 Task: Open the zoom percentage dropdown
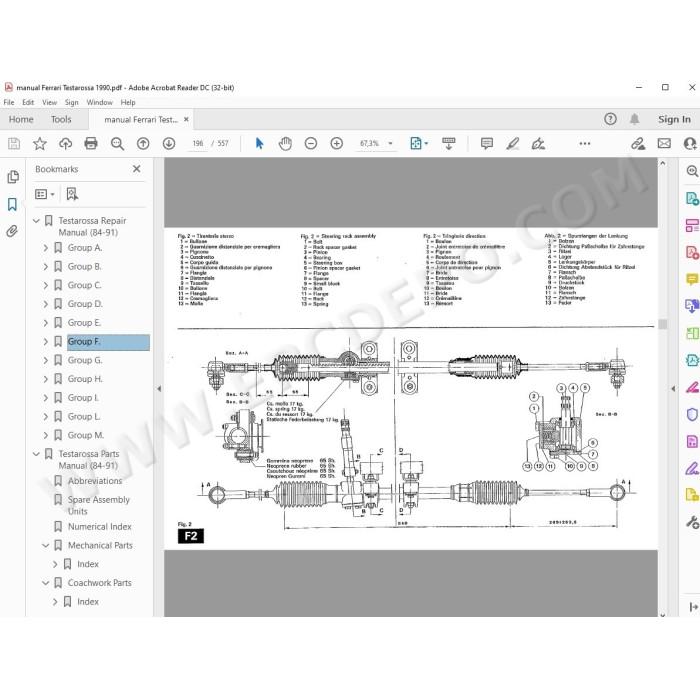point(390,143)
